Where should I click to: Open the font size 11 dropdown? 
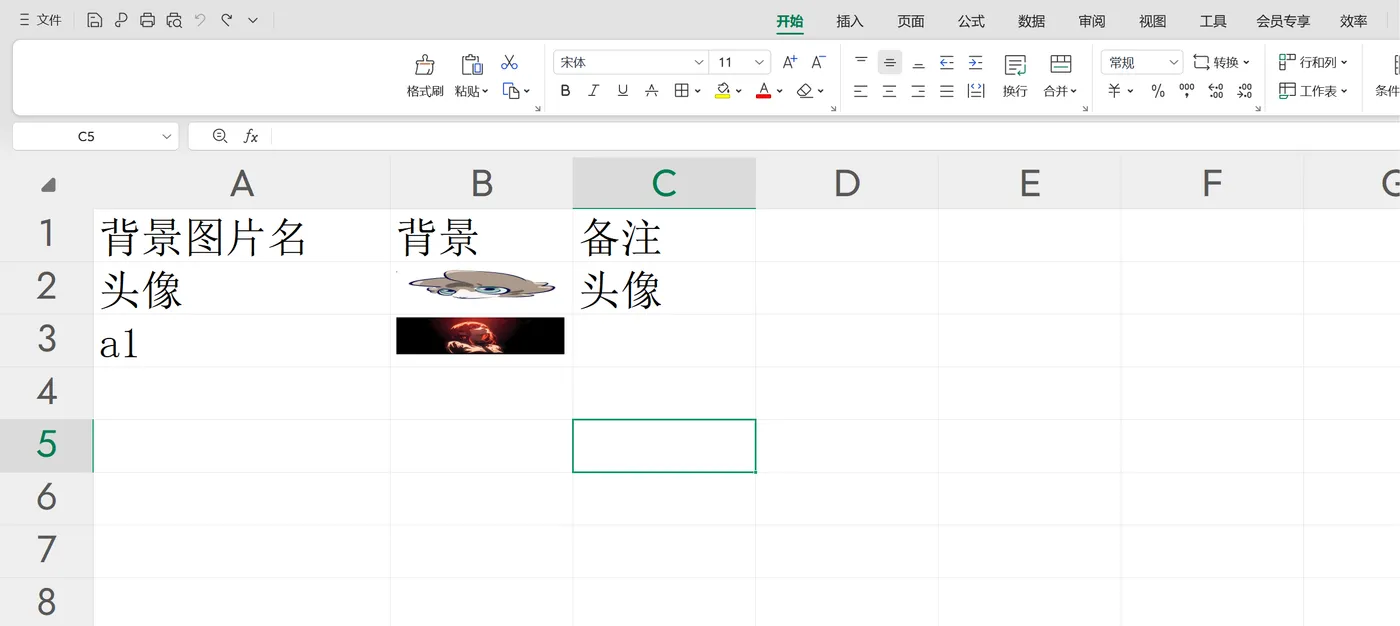(x=760, y=62)
